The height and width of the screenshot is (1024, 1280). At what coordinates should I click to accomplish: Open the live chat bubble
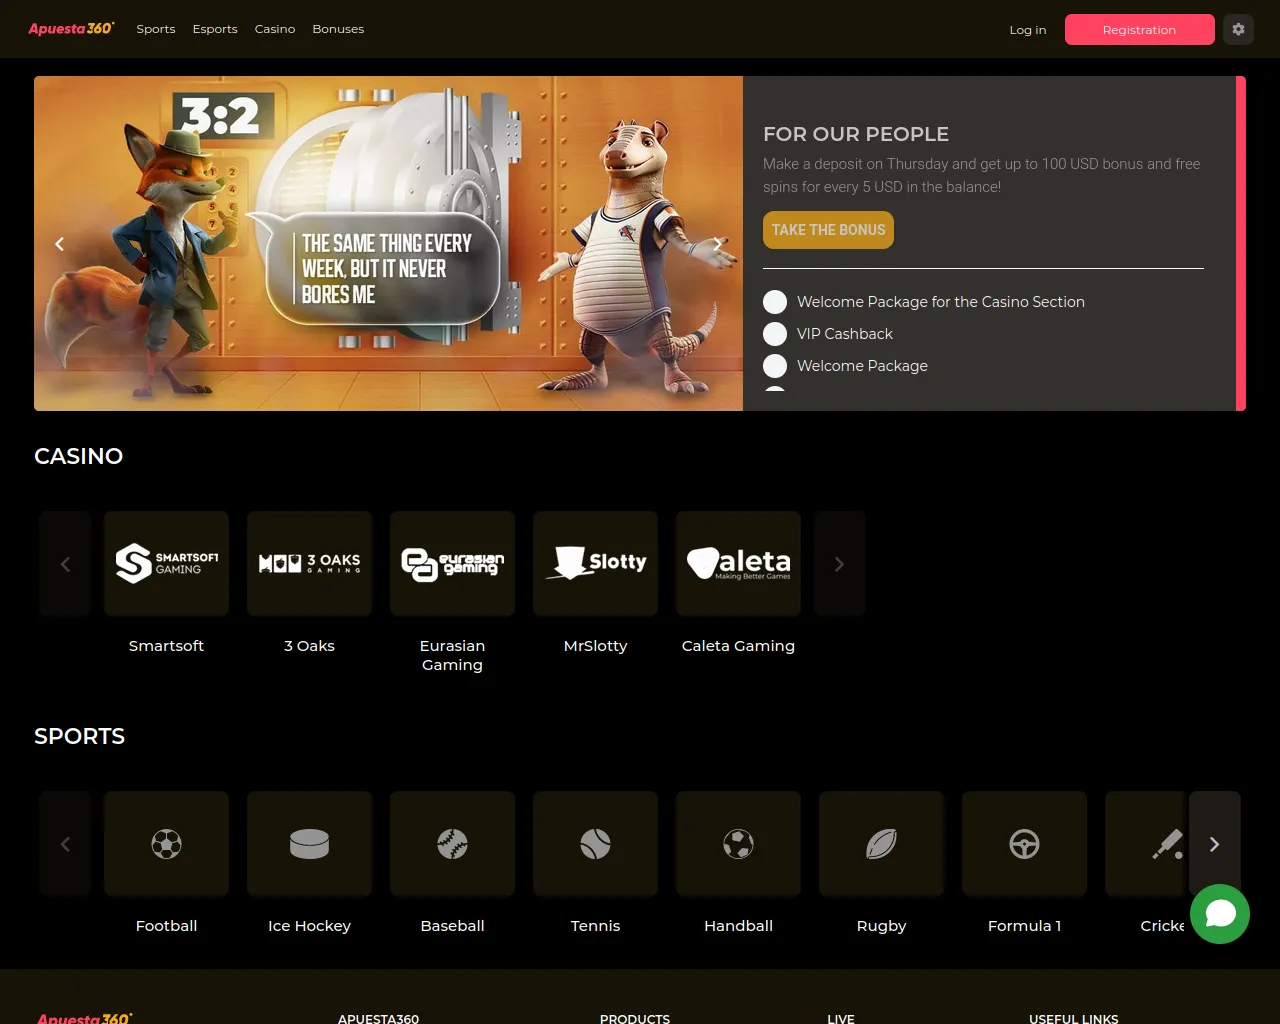[1220, 914]
